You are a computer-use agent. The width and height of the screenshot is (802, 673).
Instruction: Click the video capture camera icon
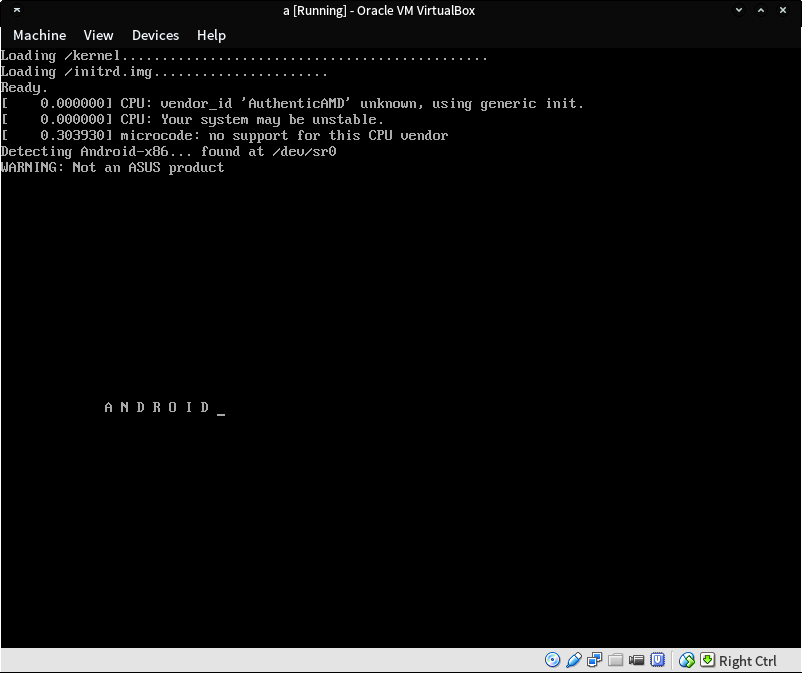(636, 660)
